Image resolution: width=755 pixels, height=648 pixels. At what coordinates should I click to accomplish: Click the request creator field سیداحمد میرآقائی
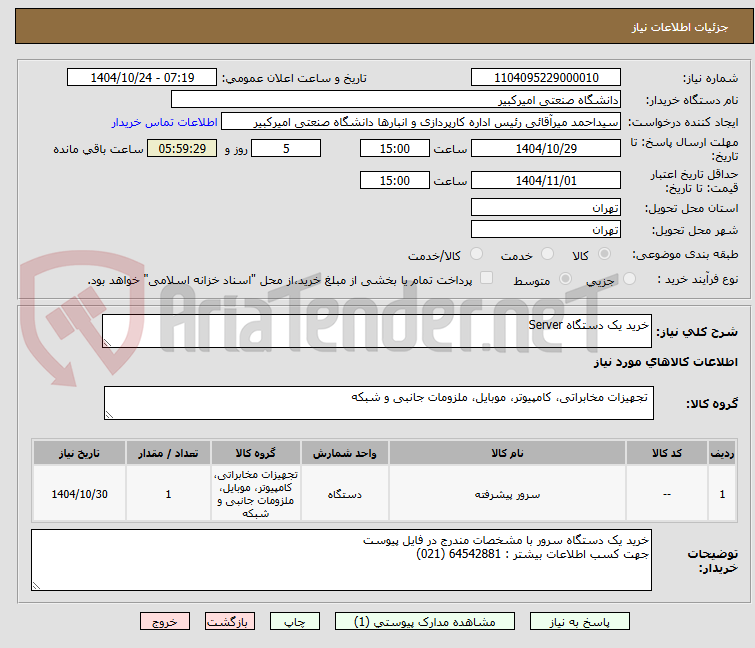(420, 122)
